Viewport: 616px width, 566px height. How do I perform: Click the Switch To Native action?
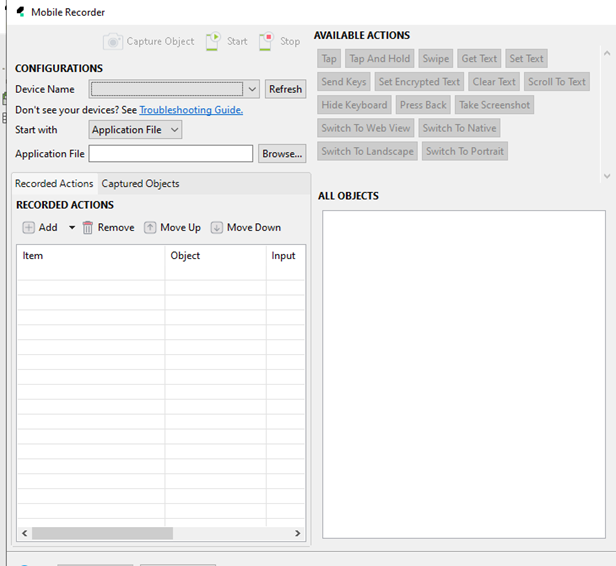(459, 128)
